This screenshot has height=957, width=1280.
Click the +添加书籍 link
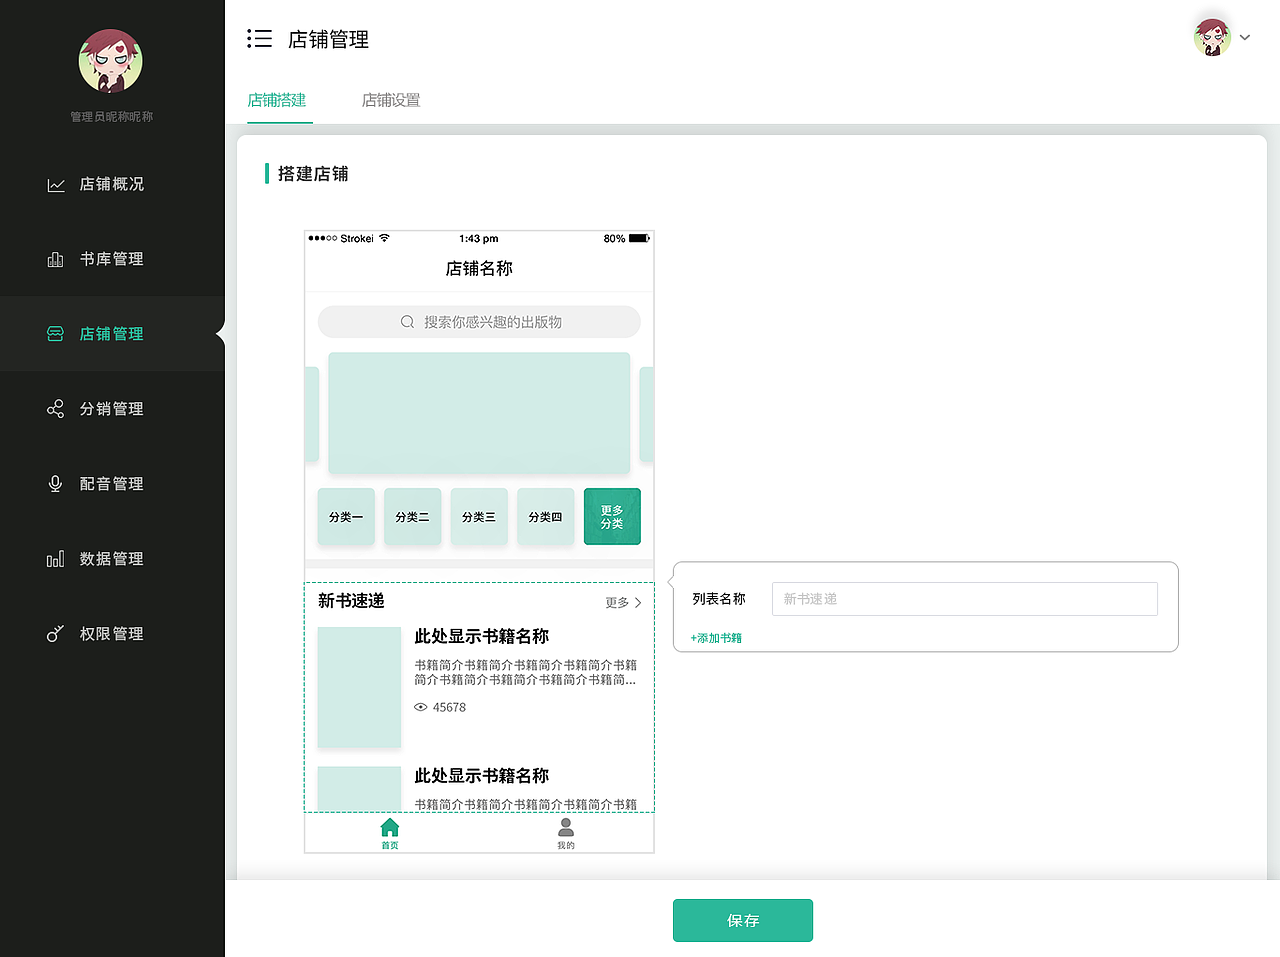[x=715, y=637]
